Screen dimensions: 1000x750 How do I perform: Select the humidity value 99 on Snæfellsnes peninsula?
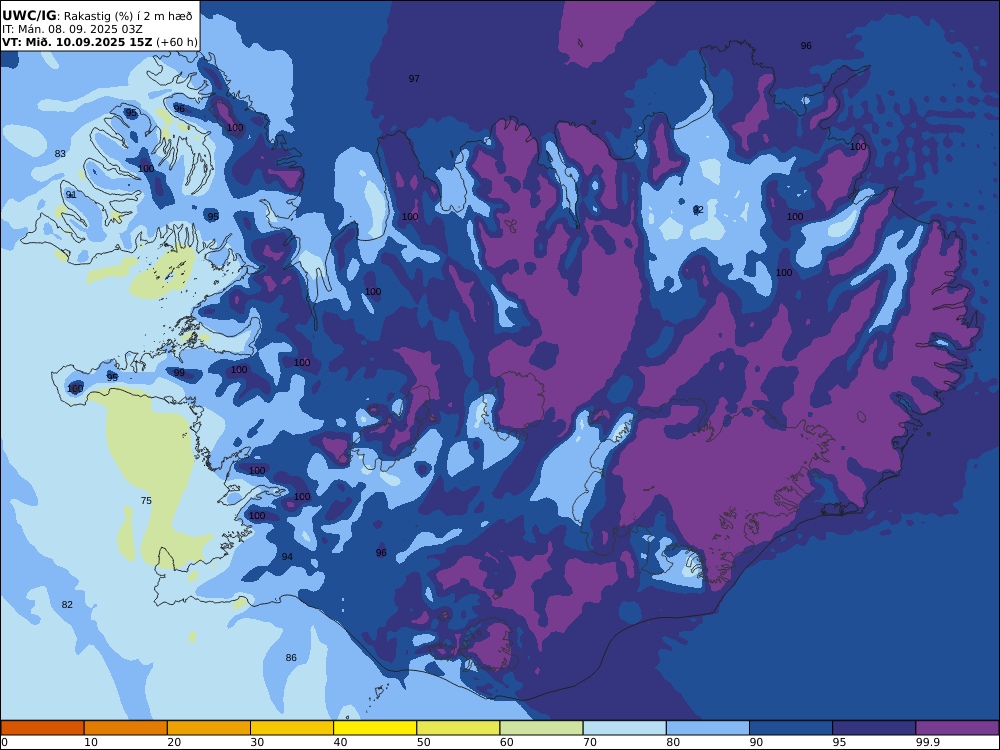pos(179,372)
